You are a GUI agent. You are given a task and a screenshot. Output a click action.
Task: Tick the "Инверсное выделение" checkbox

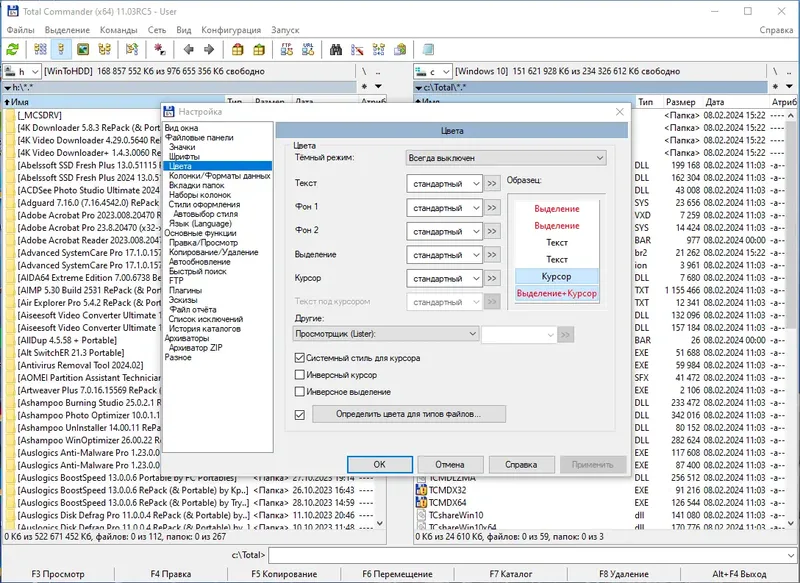(x=300, y=392)
